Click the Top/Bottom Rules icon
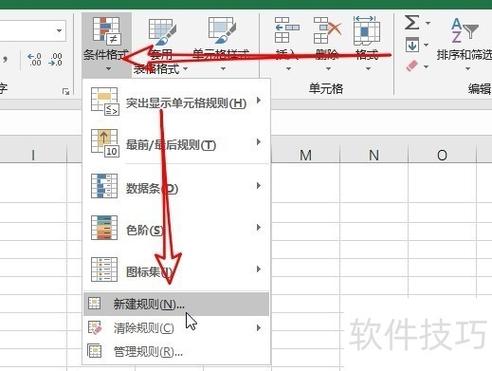The width and height of the screenshot is (492, 371). pos(105,143)
